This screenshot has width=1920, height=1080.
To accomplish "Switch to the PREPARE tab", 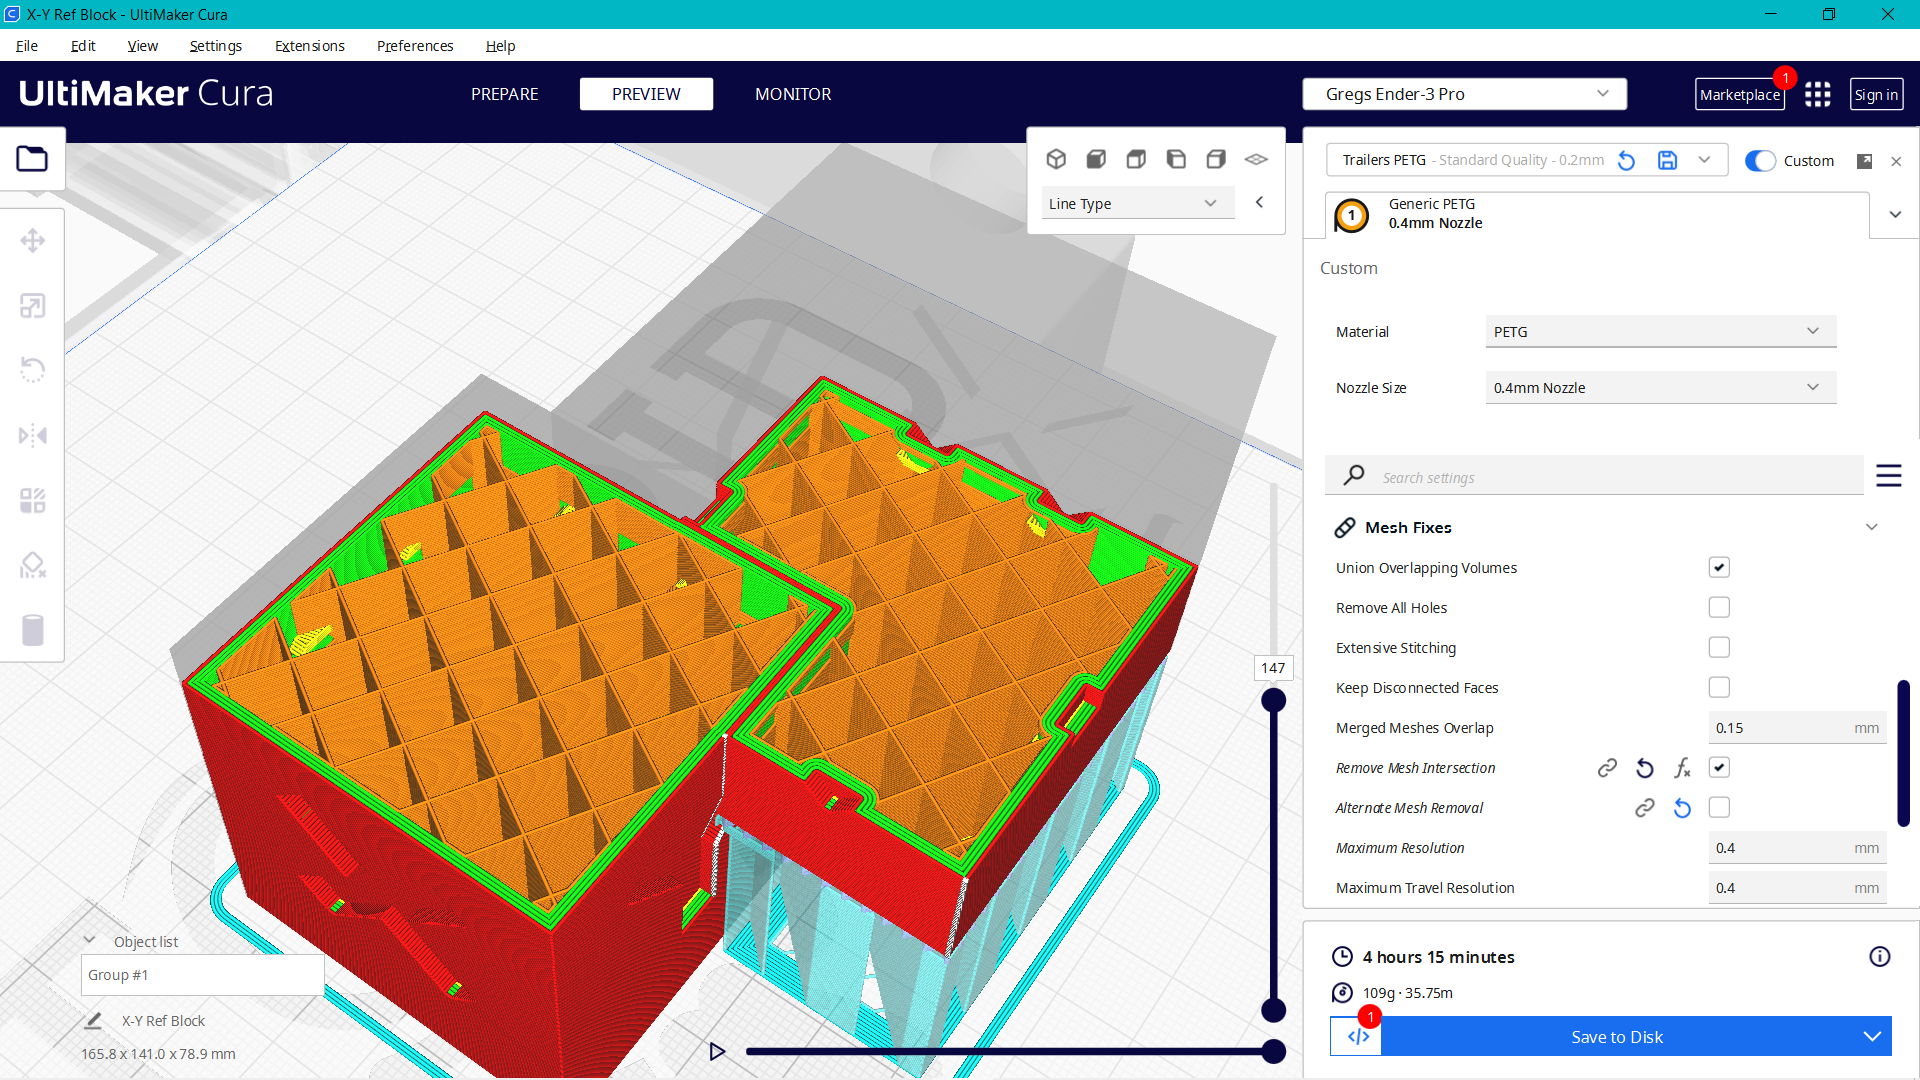I will [504, 94].
